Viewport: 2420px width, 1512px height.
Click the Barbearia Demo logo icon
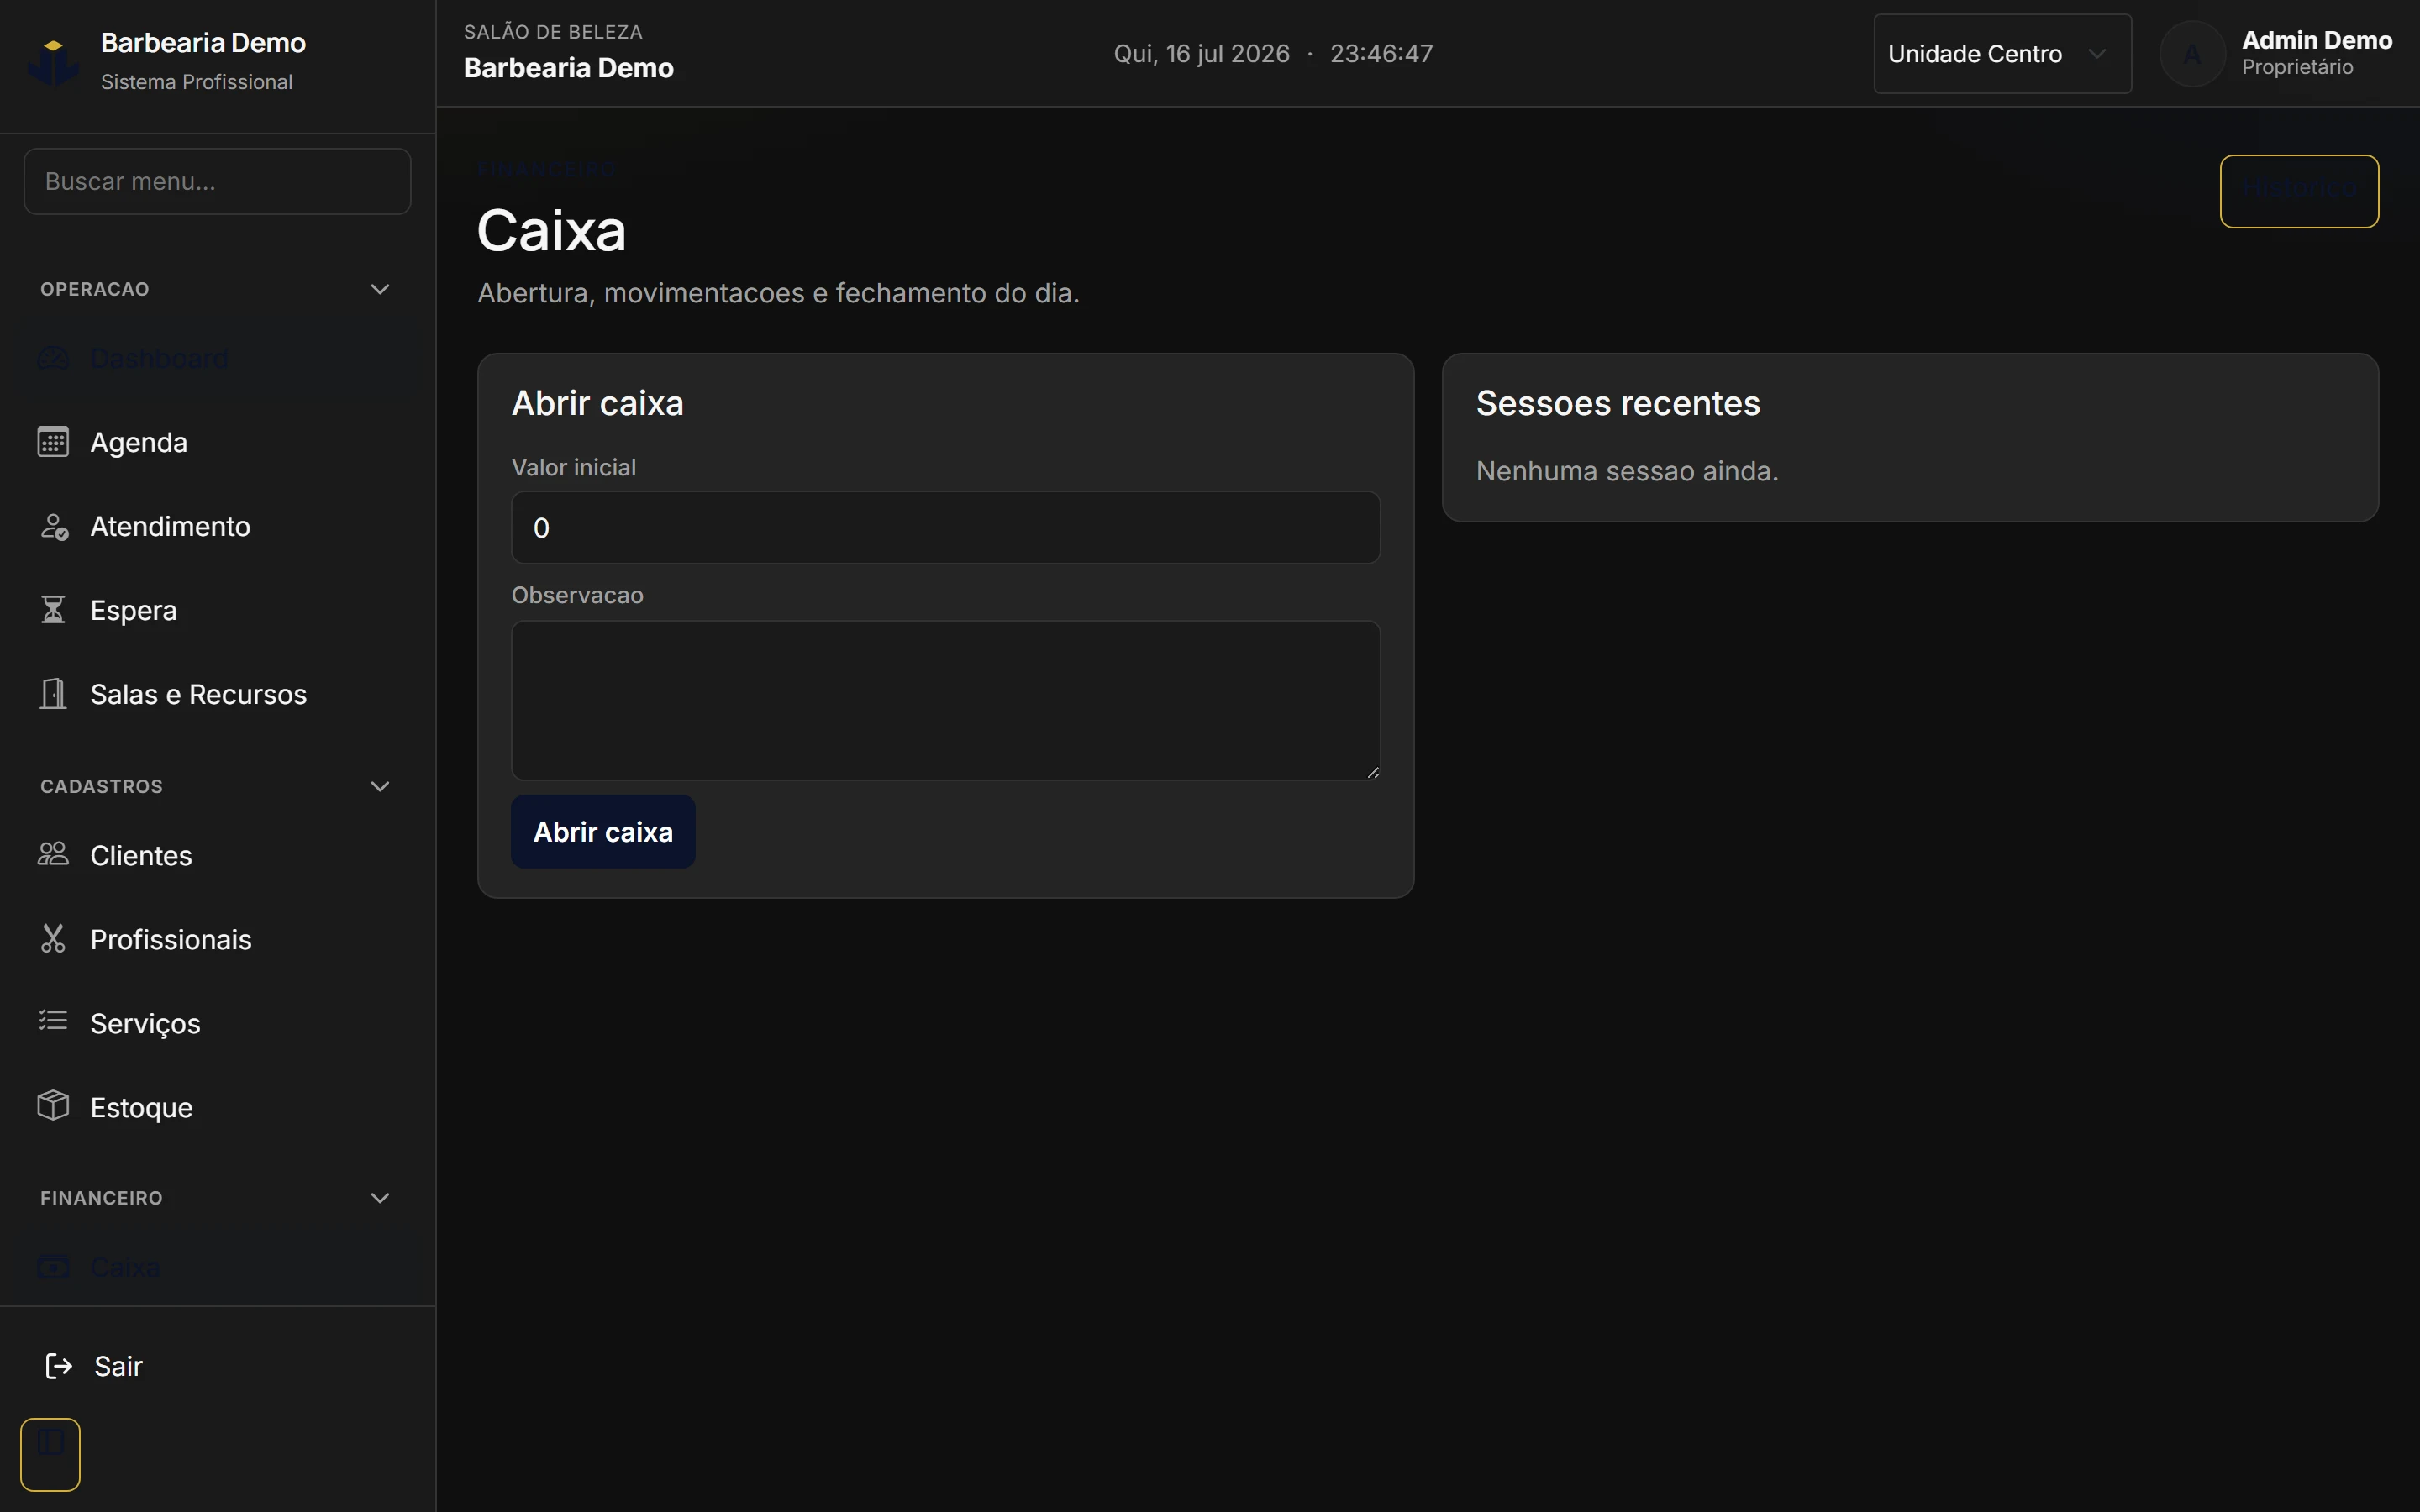pos(53,61)
